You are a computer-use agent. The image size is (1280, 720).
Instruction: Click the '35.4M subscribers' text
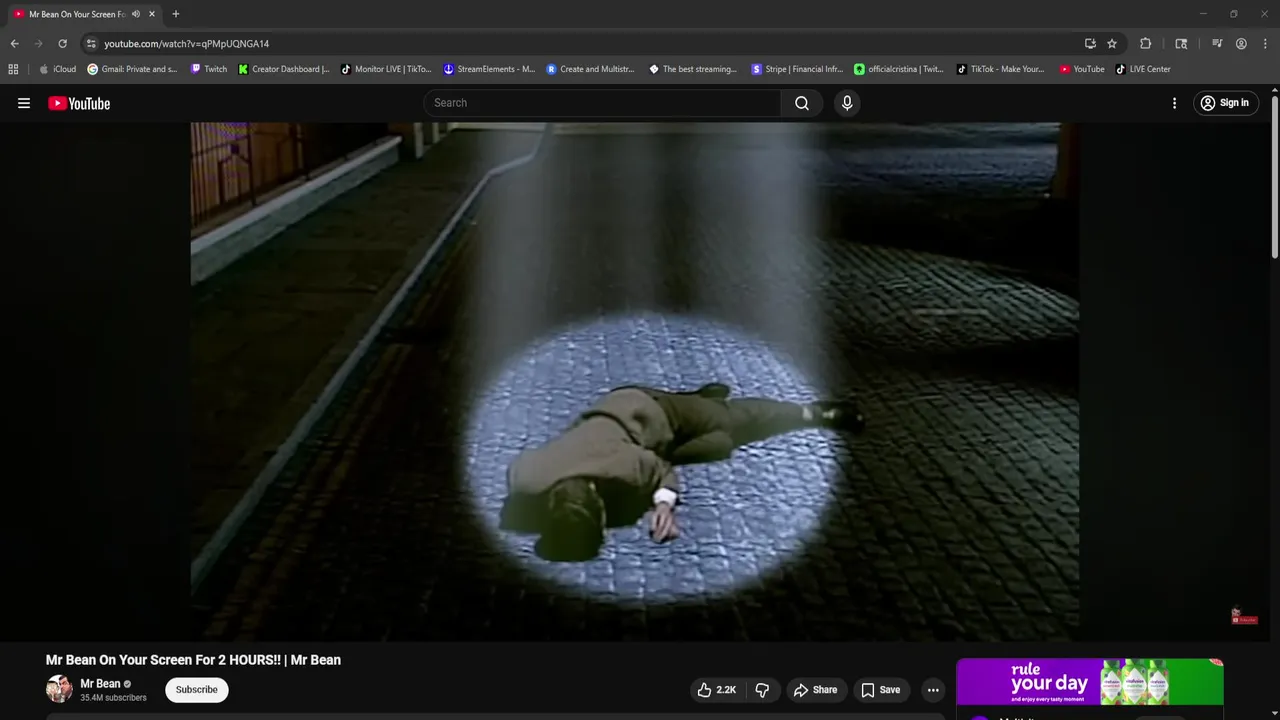tap(113, 698)
